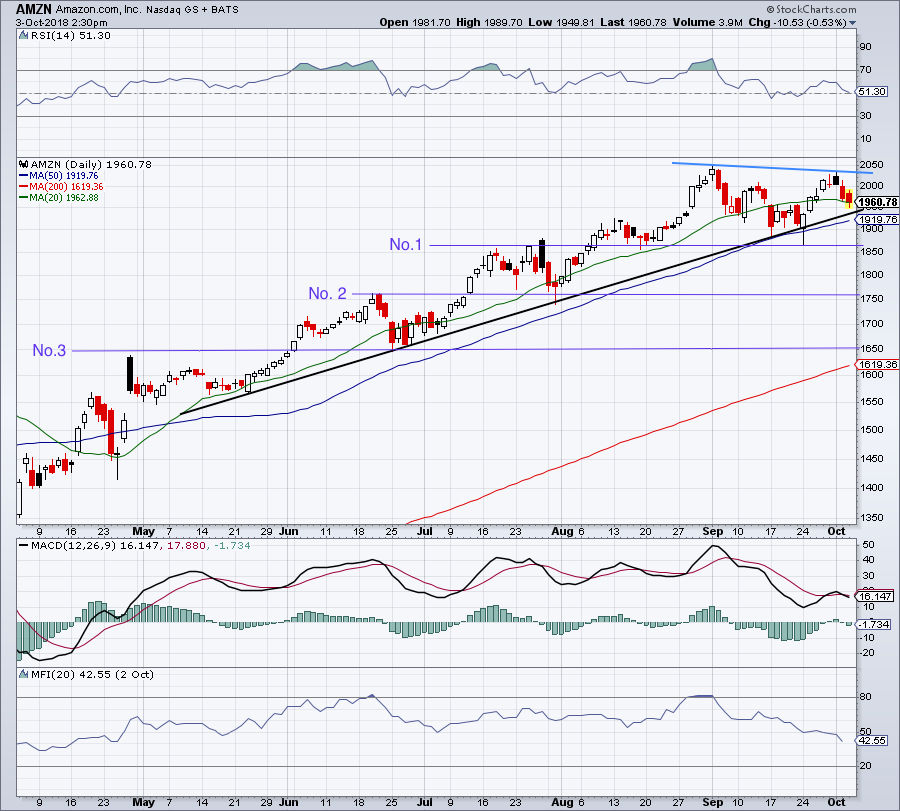The image size is (900, 811).
Task: Click the 1619.36 MA200 price tag
Action: (876, 364)
